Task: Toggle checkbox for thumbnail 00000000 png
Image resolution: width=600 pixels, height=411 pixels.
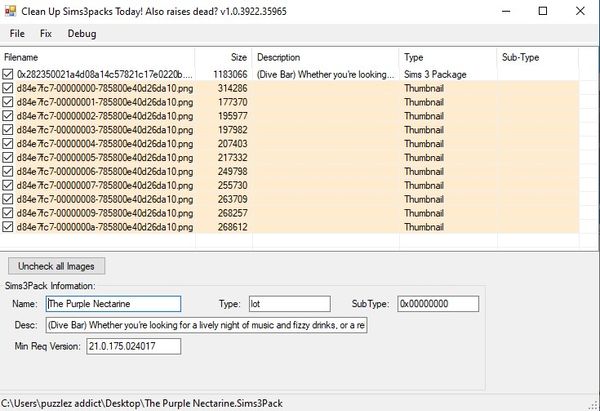Action: 8,88
